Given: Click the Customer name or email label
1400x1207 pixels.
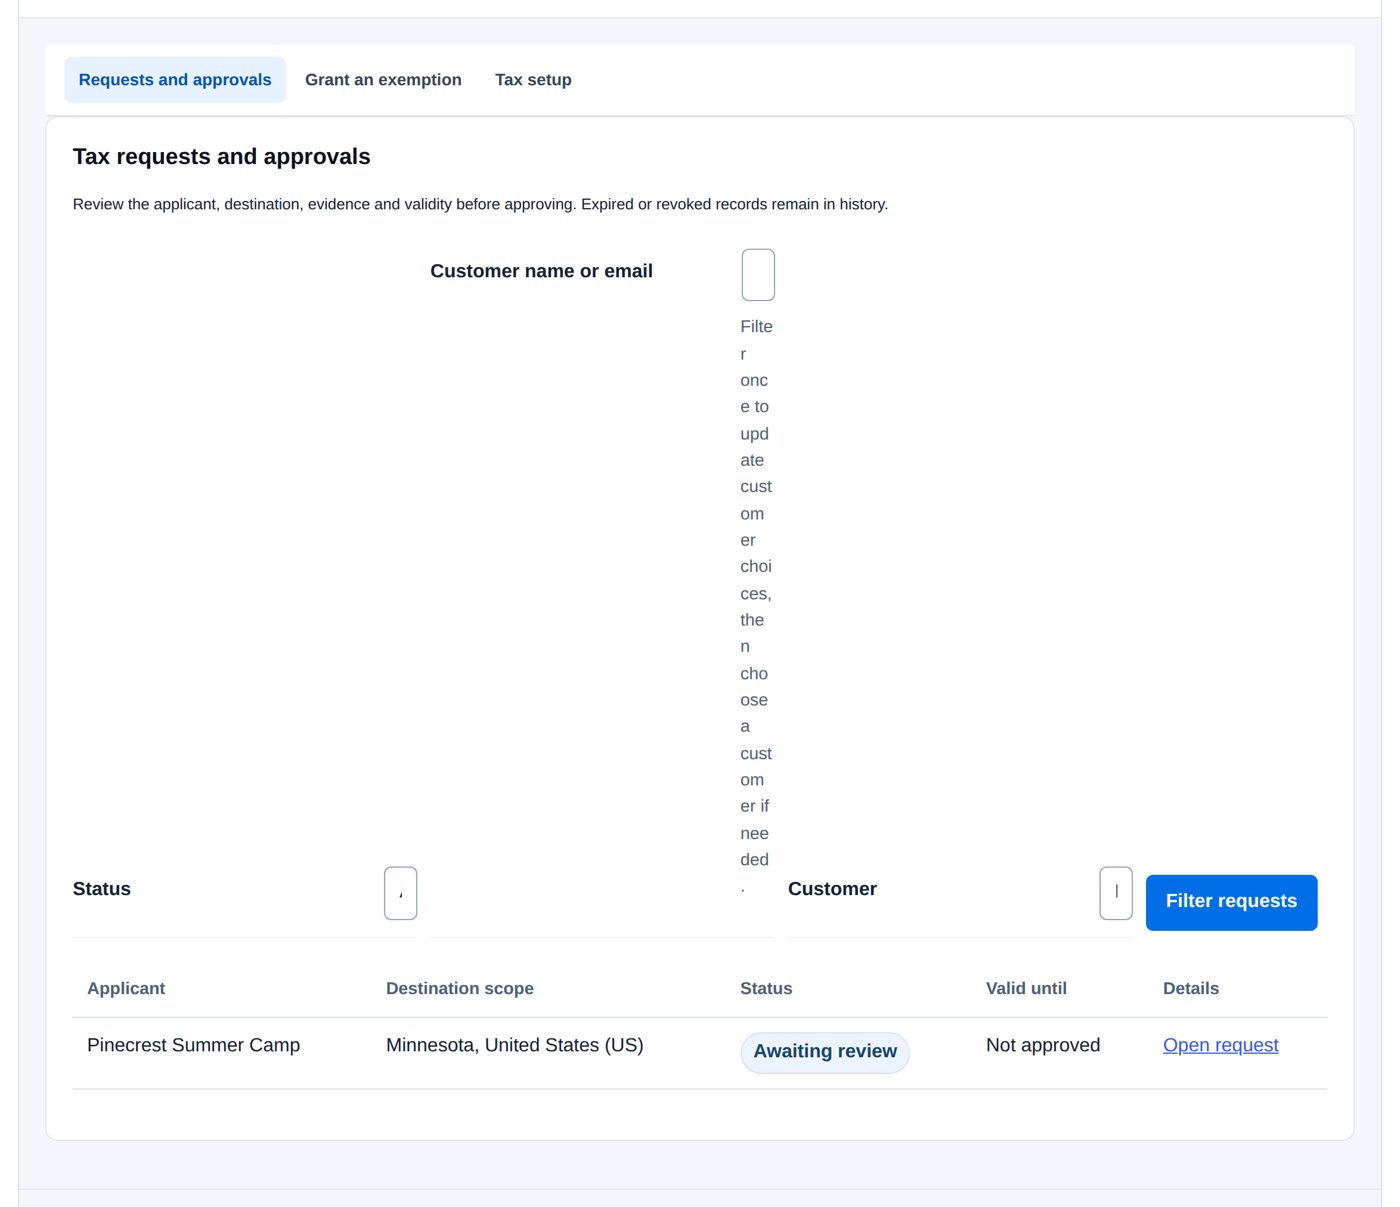Looking at the screenshot, I should coord(541,271).
